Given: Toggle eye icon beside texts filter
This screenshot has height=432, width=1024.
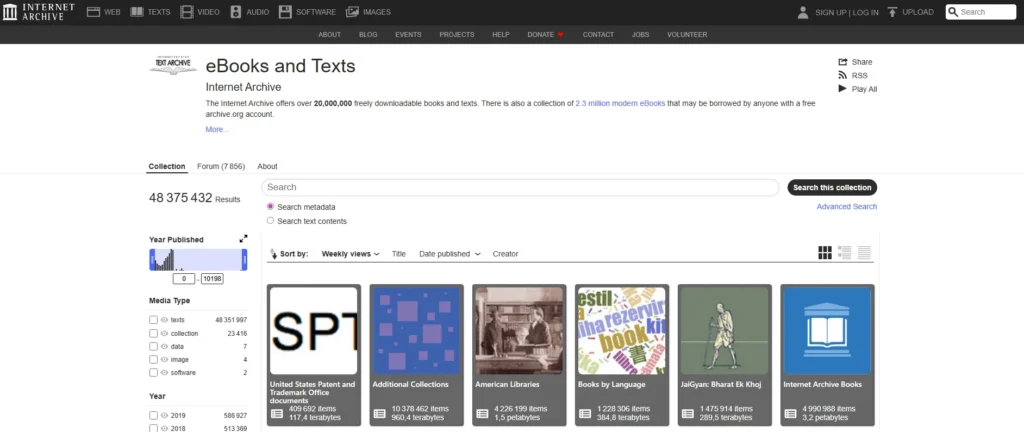Looking at the screenshot, I should [x=164, y=320].
